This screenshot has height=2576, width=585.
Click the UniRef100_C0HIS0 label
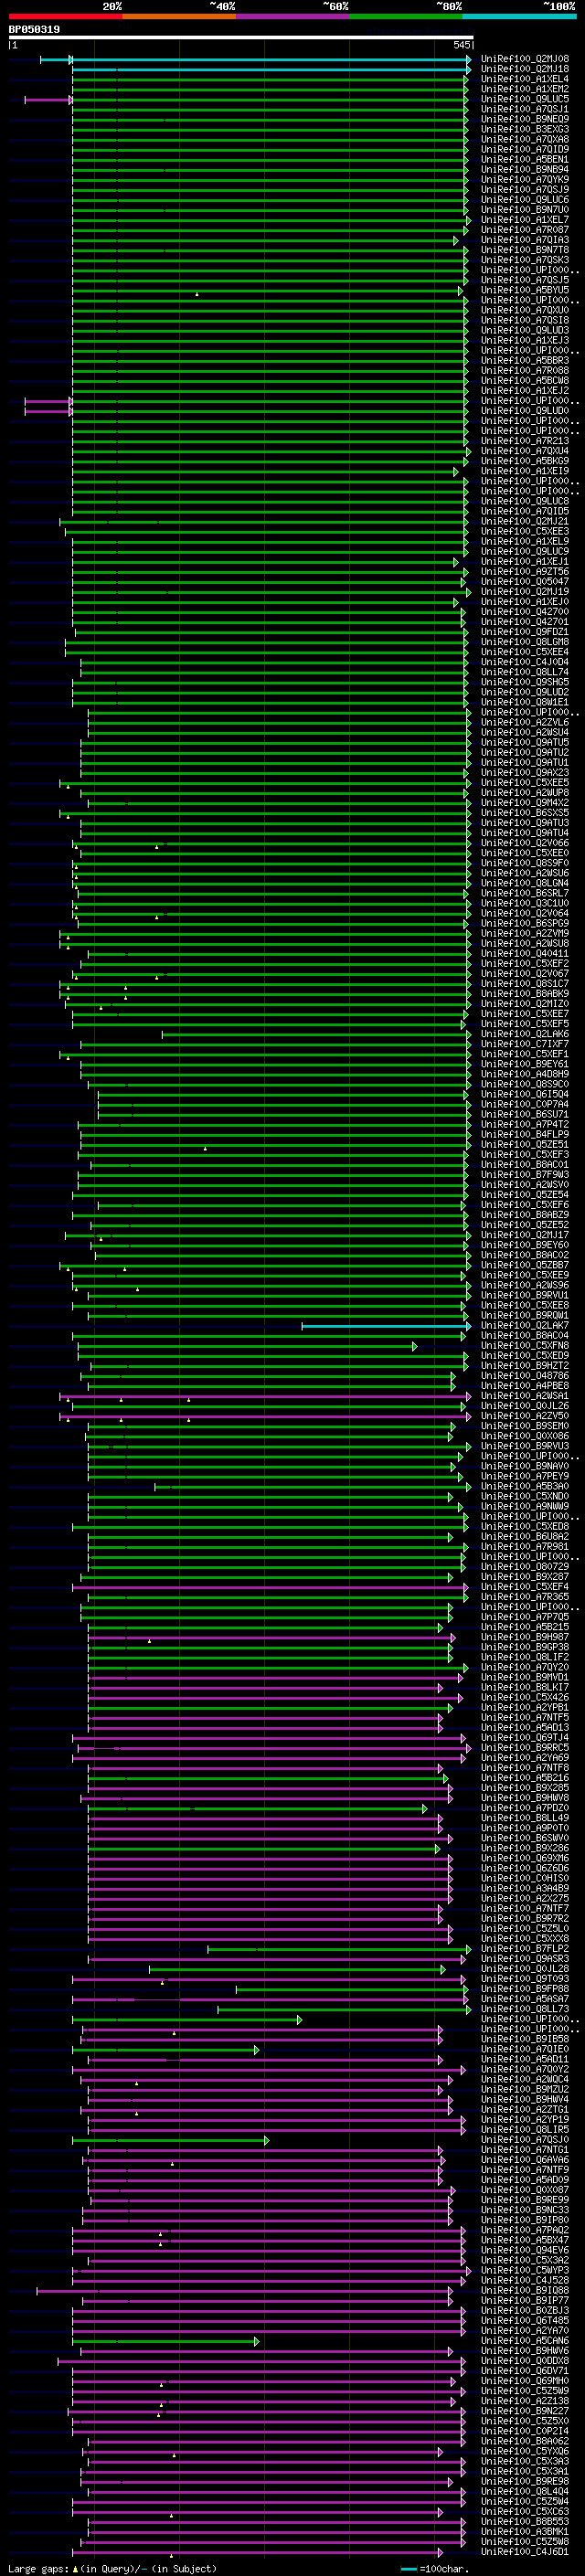click(x=524, y=1878)
